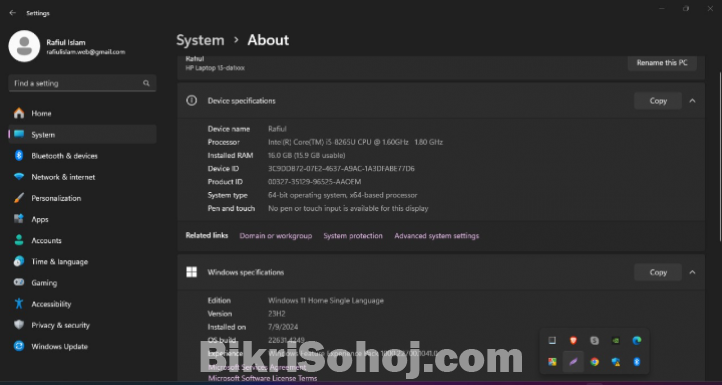Screen dimensions: 722x385
Task: Click the 23H2 version value
Action: coord(277,314)
